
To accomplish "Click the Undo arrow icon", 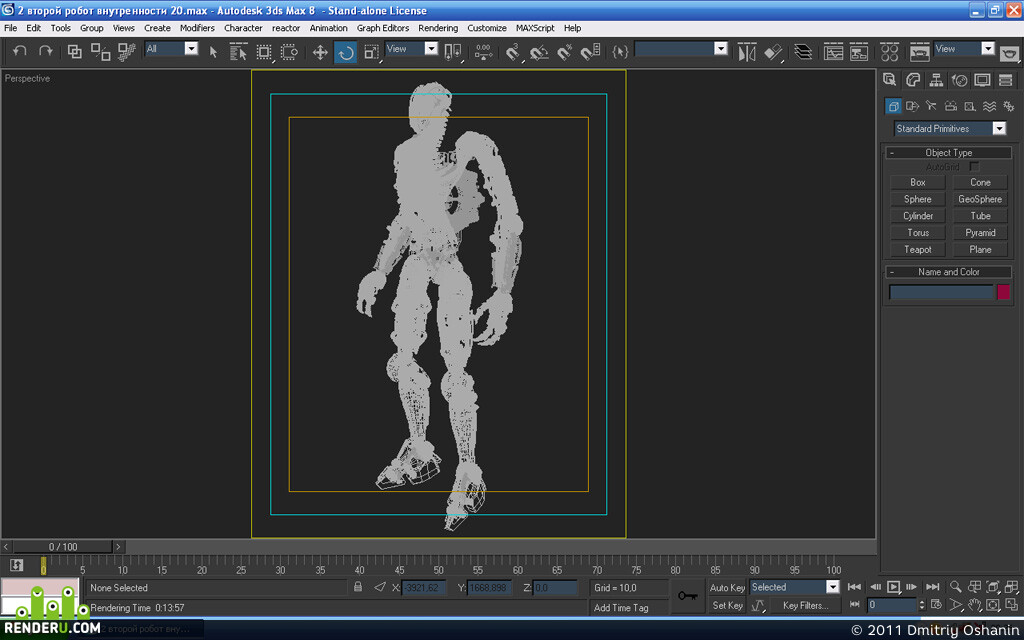I will click(x=20, y=51).
